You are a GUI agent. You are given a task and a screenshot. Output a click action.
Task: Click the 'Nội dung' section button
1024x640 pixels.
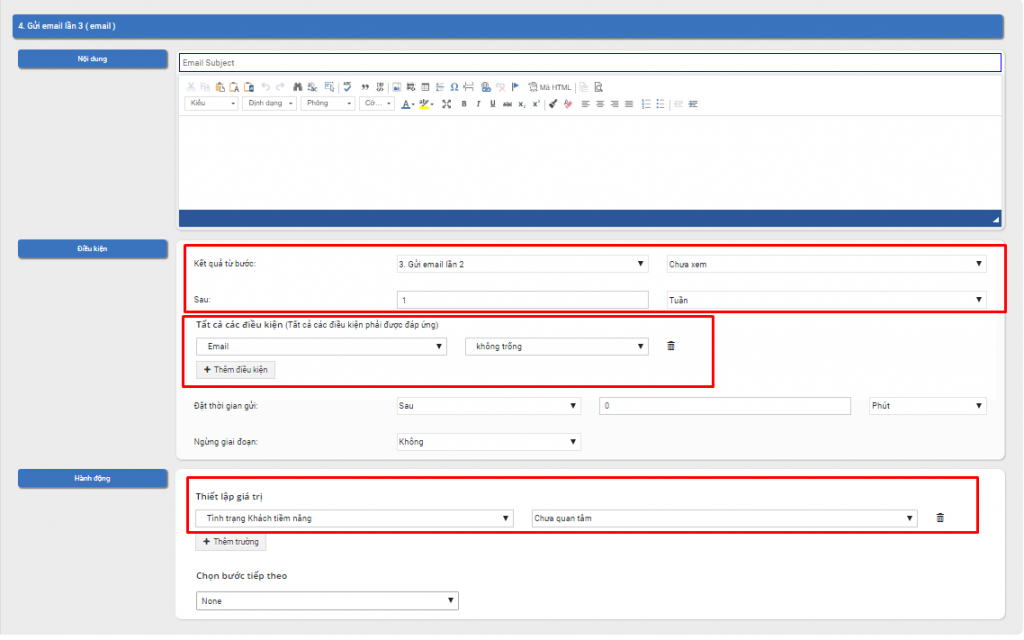93,59
